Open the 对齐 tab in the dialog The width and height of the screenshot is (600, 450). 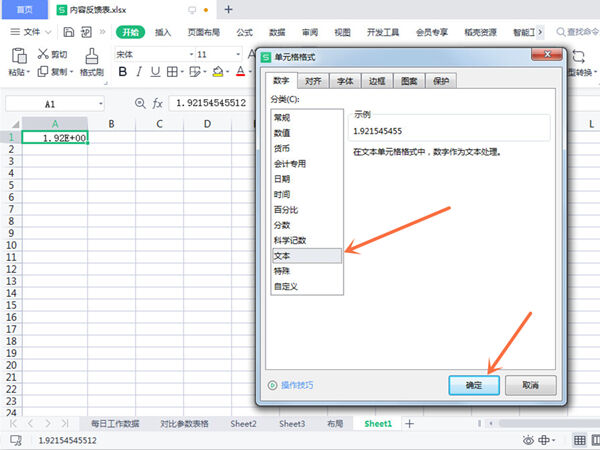click(x=313, y=81)
